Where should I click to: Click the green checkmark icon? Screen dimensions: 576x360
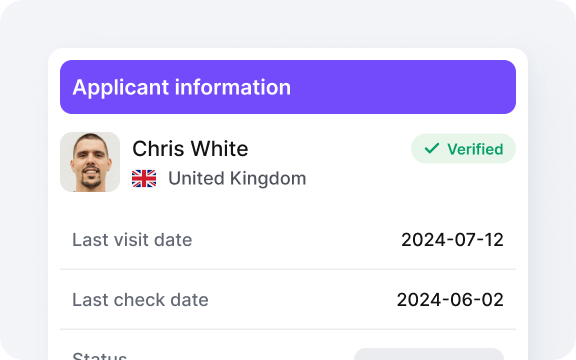tap(432, 148)
